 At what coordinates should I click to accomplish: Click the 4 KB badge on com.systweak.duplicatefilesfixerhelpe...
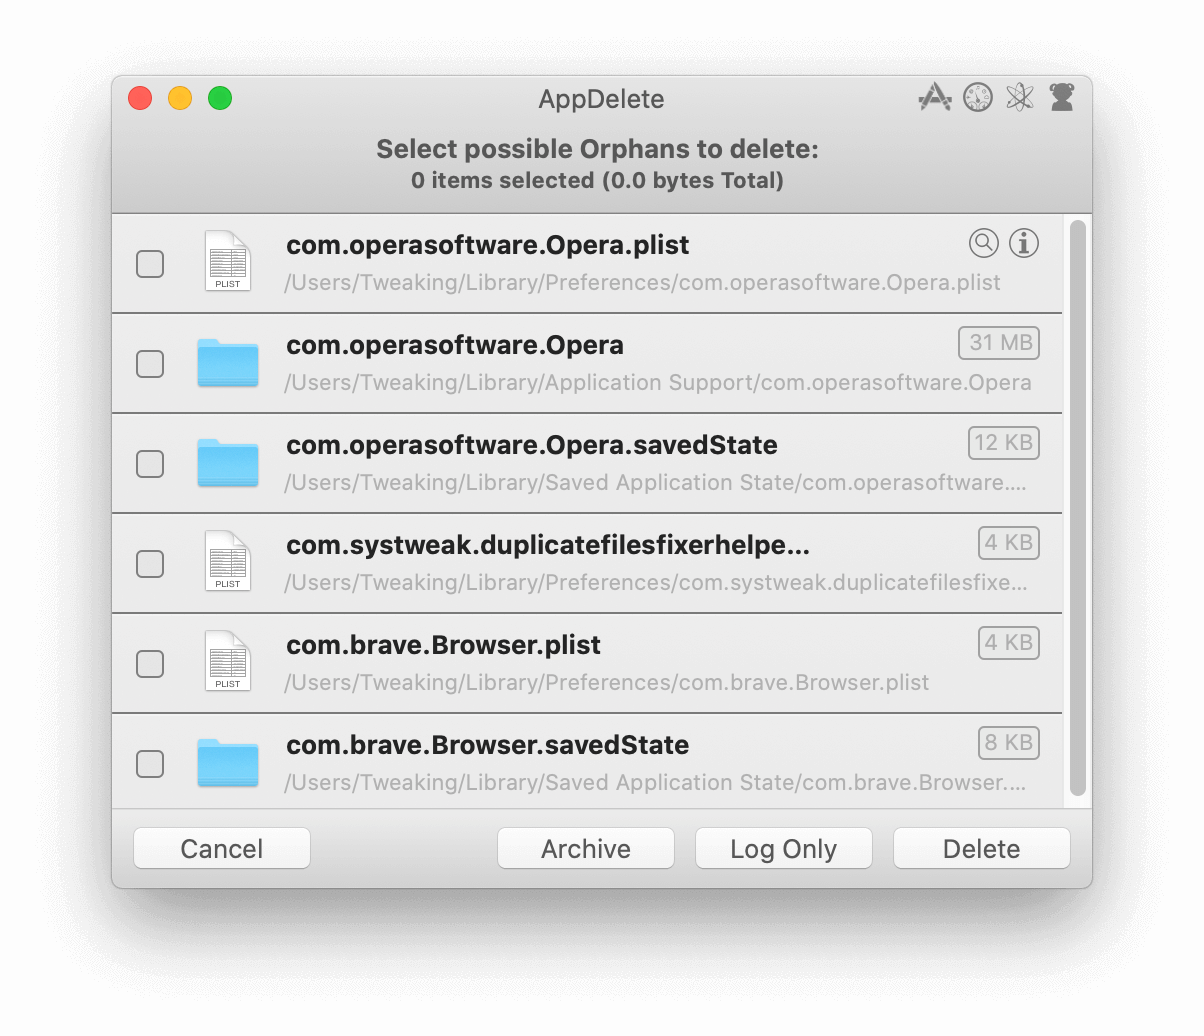(1009, 543)
